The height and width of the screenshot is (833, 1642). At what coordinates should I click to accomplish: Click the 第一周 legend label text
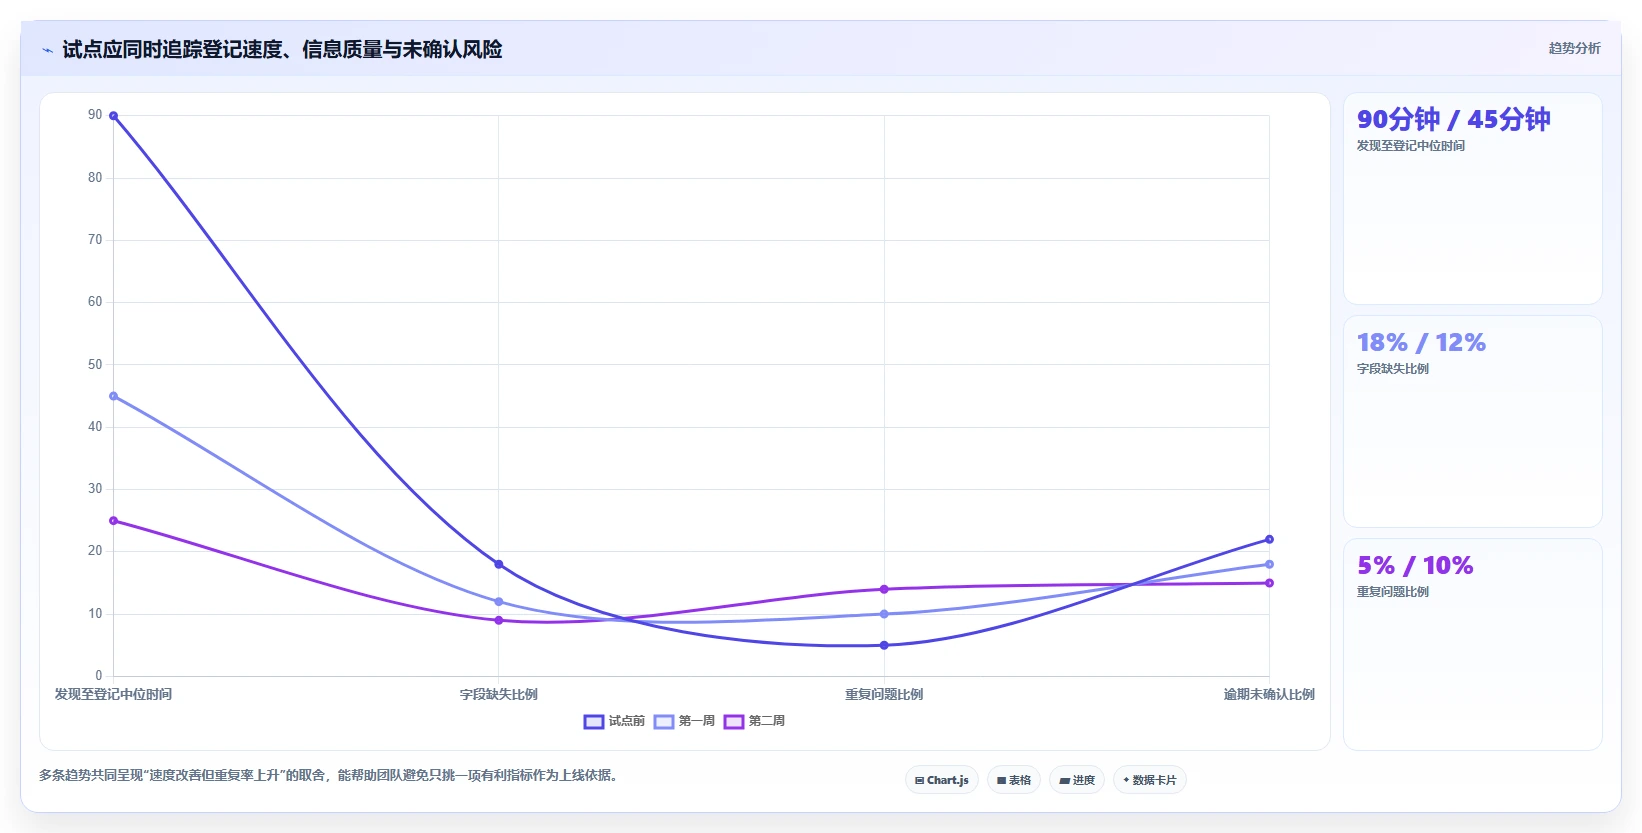(697, 721)
